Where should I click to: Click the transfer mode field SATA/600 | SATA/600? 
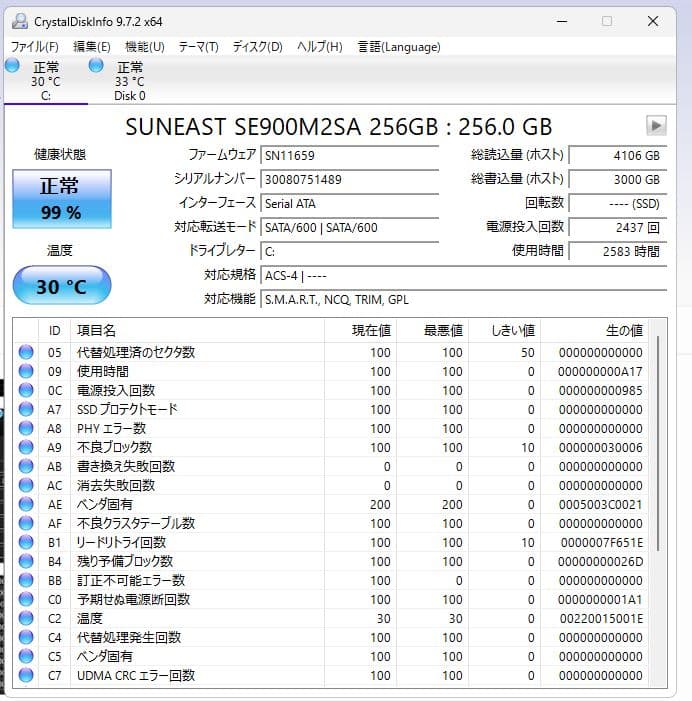click(350, 228)
